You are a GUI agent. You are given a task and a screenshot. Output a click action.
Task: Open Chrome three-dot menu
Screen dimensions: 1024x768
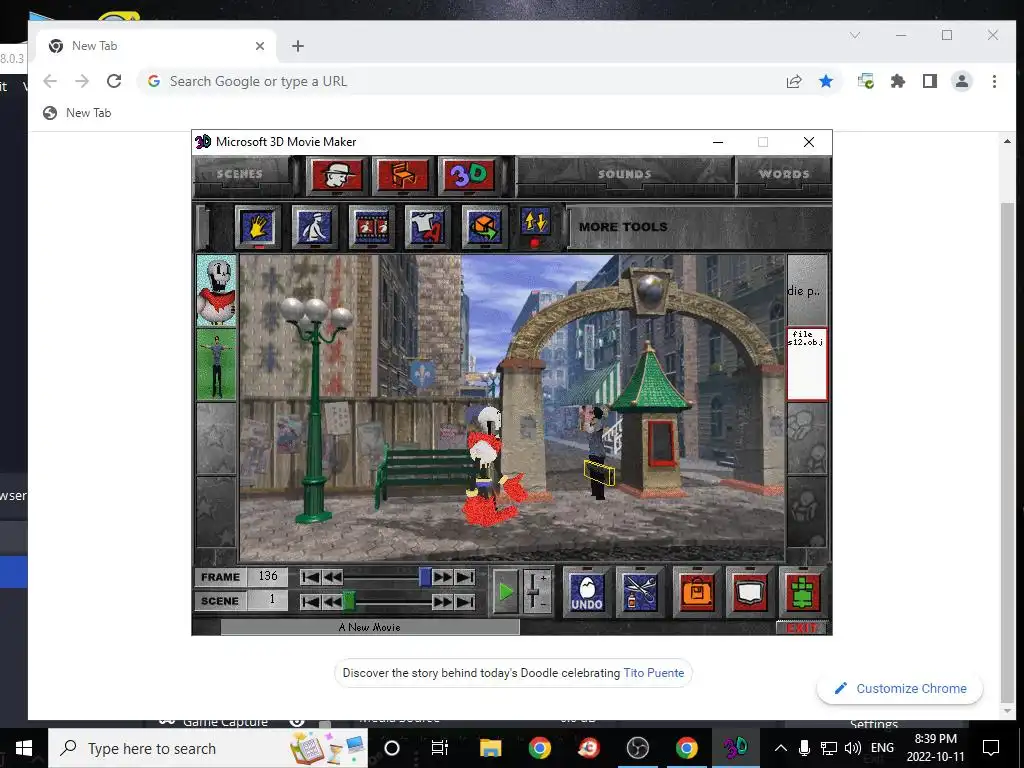[994, 81]
